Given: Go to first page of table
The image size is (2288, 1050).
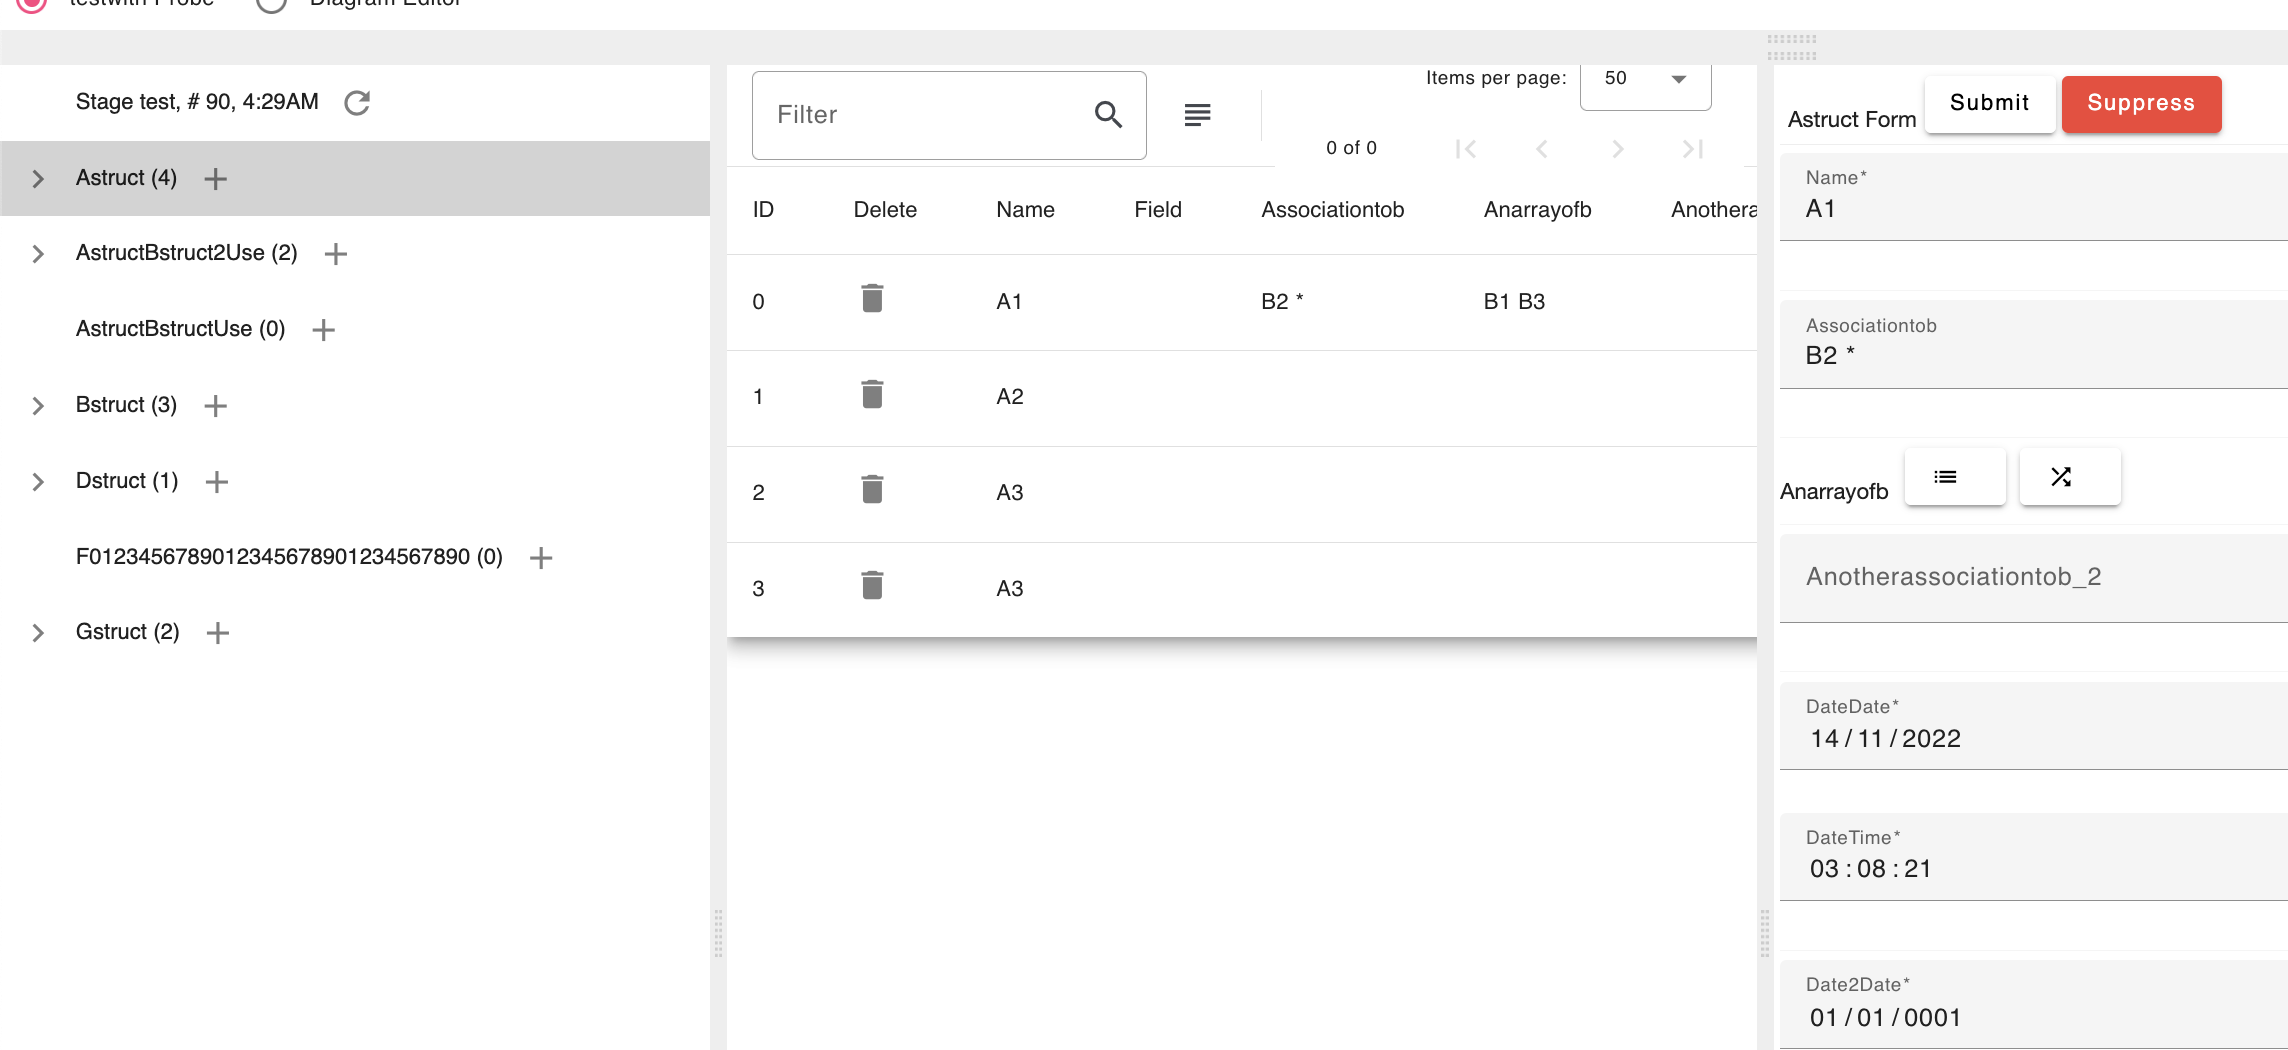Looking at the screenshot, I should click(x=1466, y=149).
